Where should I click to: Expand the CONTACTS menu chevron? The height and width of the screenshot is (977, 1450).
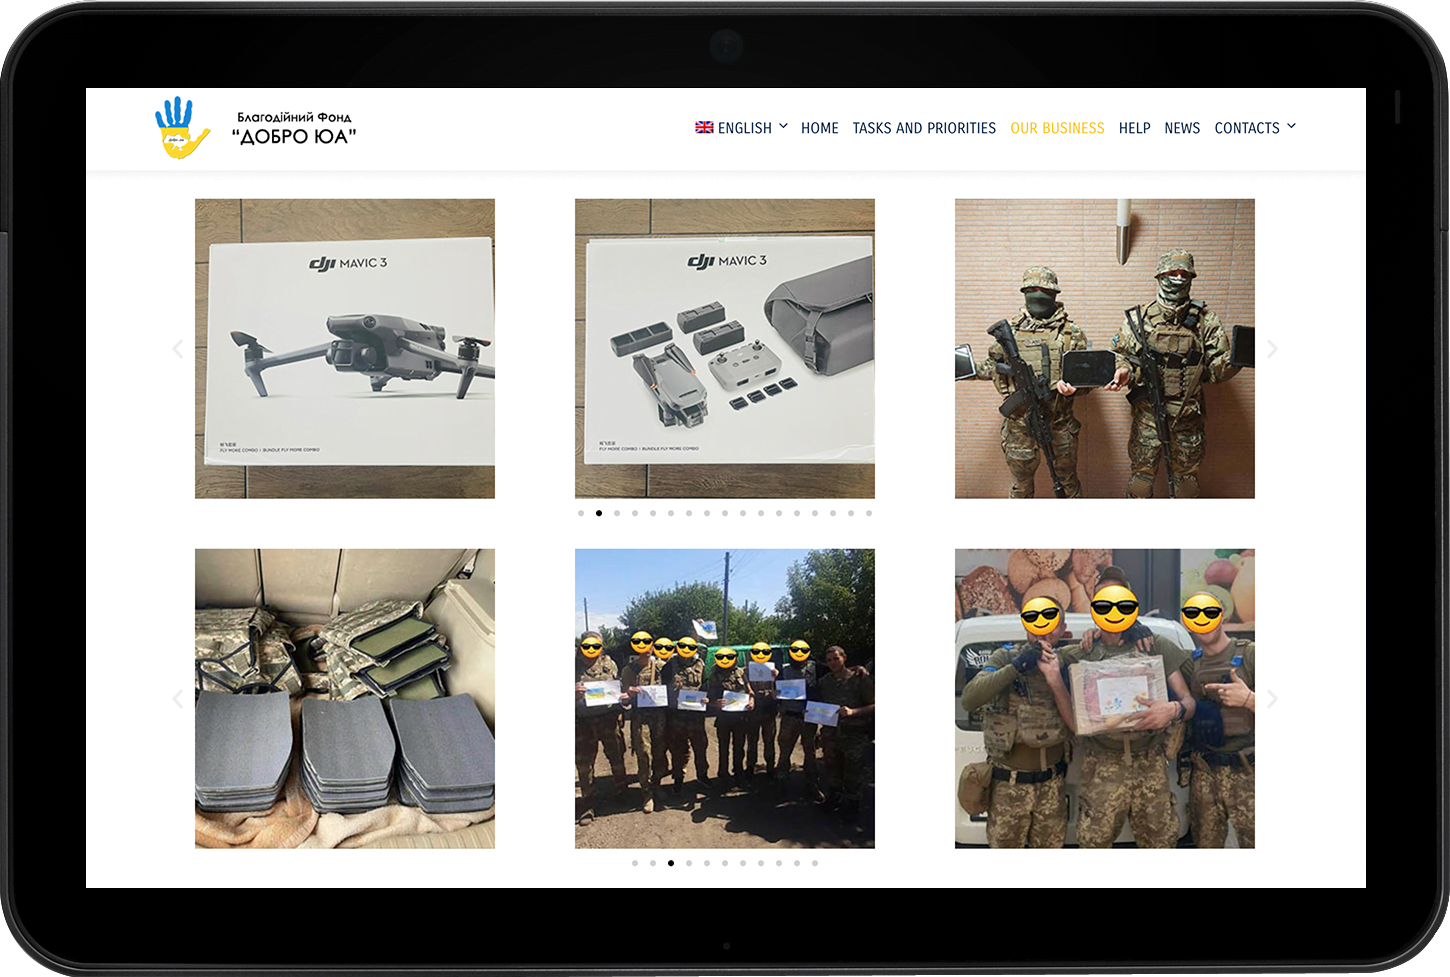click(x=1291, y=126)
